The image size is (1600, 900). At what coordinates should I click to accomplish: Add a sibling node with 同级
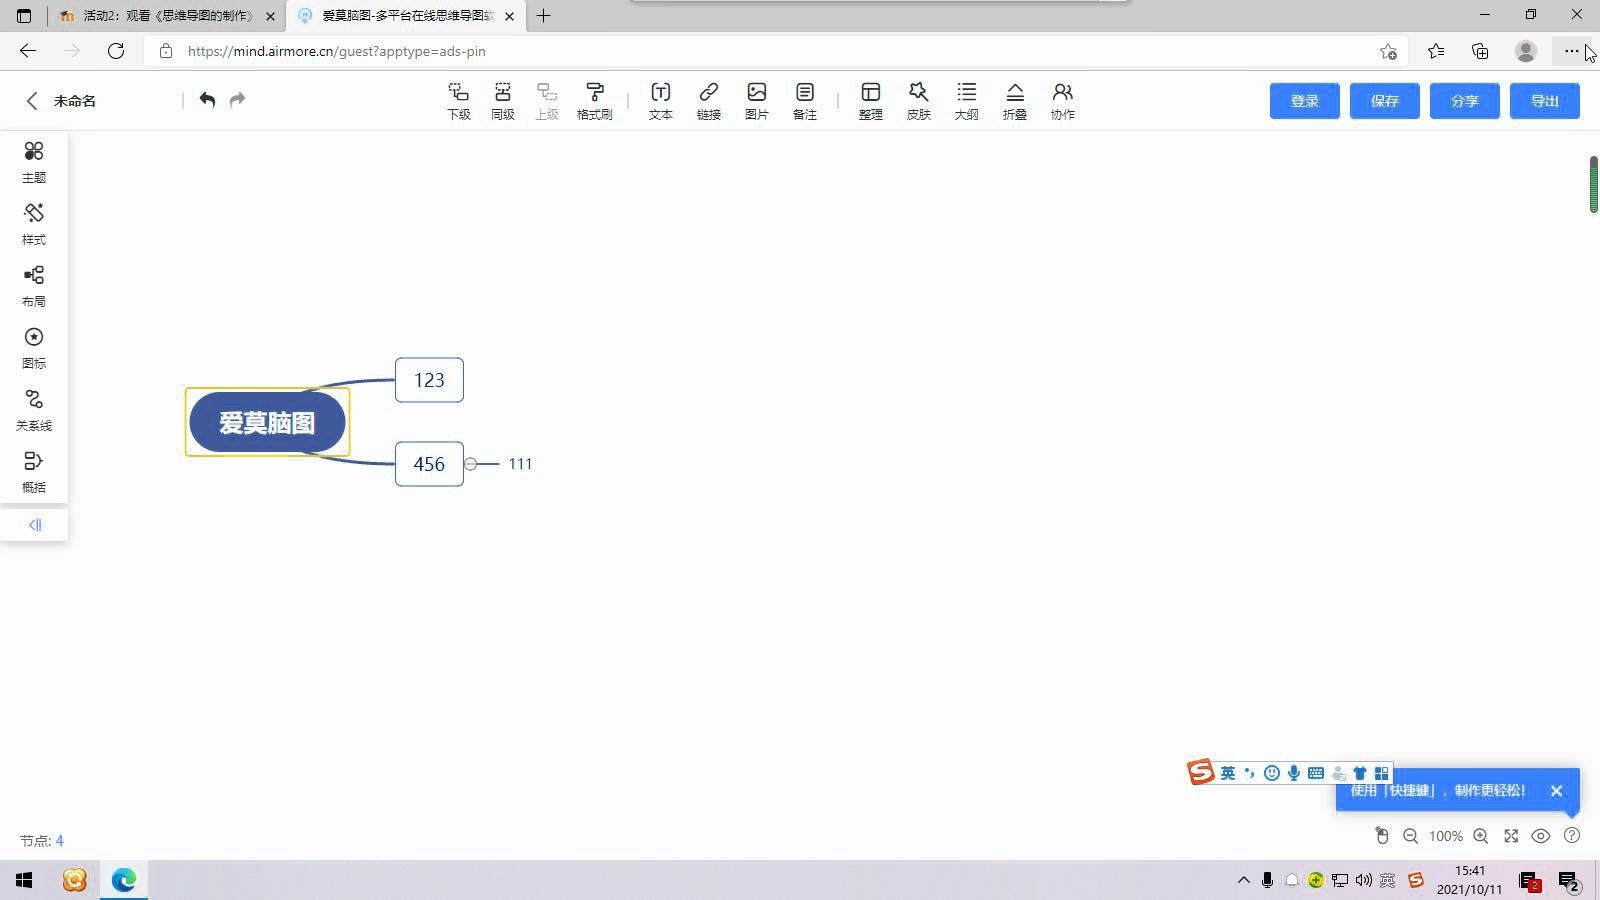[503, 101]
